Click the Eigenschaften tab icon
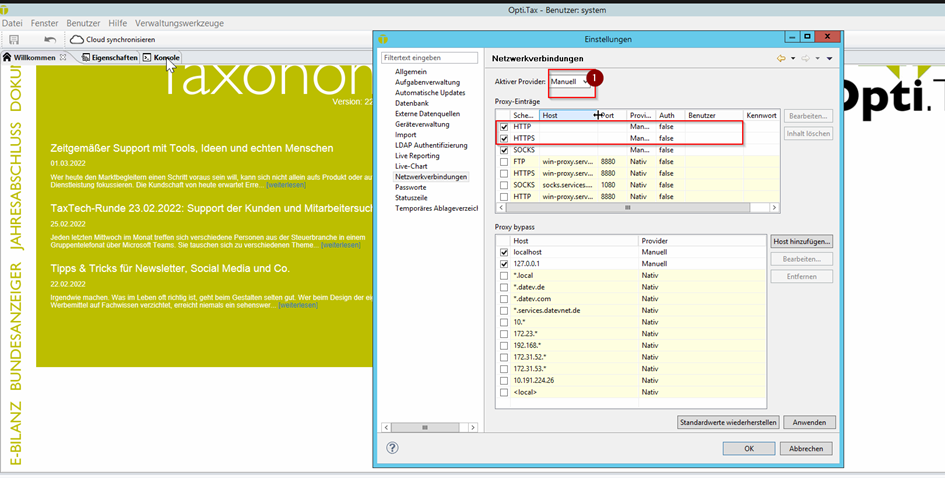The image size is (945, 478). click(86, 58)
